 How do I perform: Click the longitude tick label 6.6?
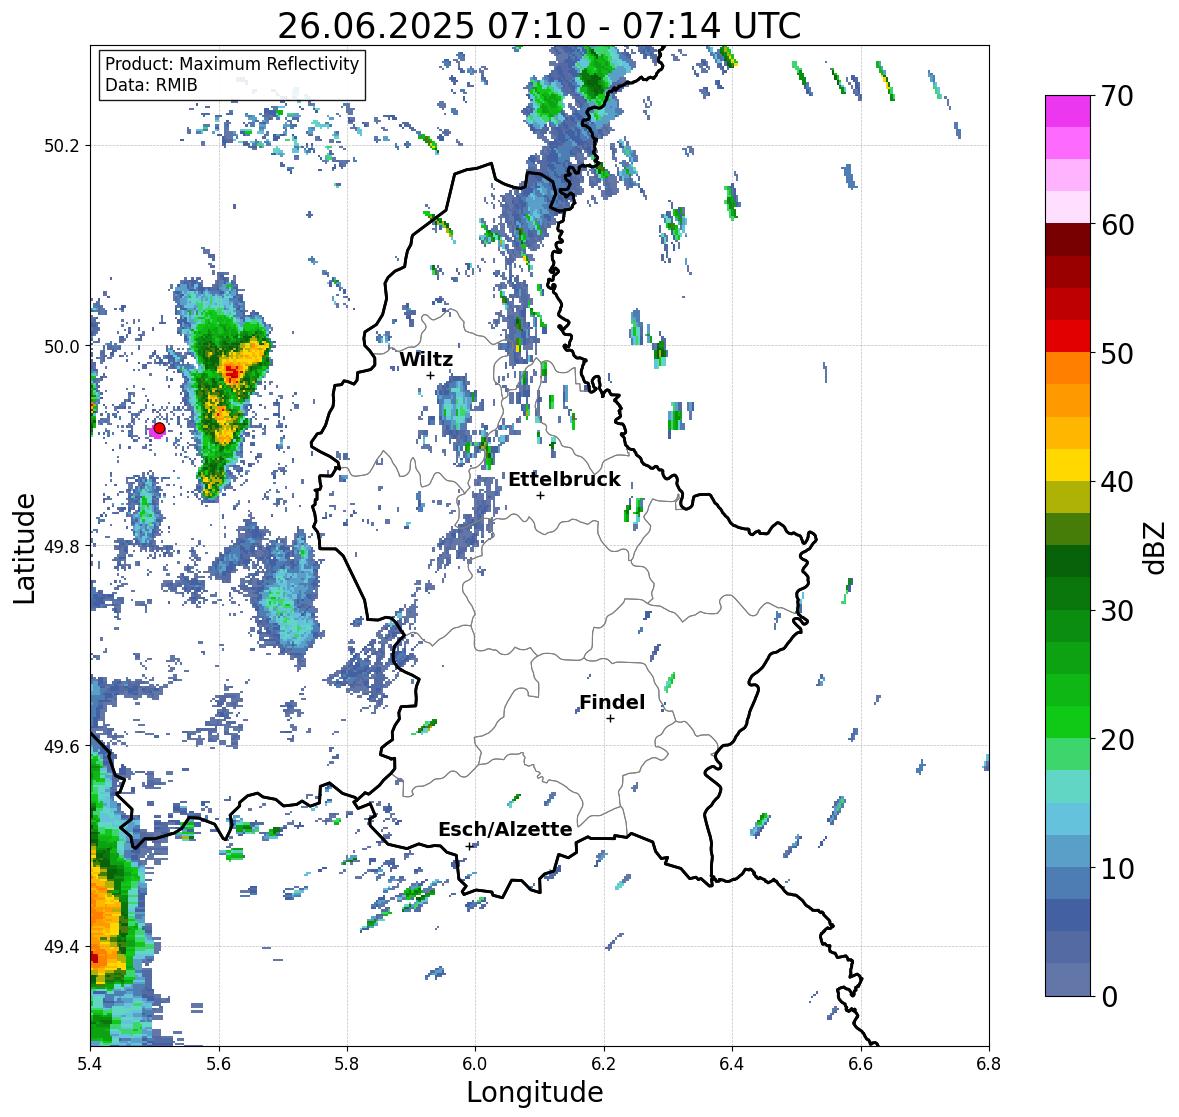pyautogui.click(x=861, y=1064)
